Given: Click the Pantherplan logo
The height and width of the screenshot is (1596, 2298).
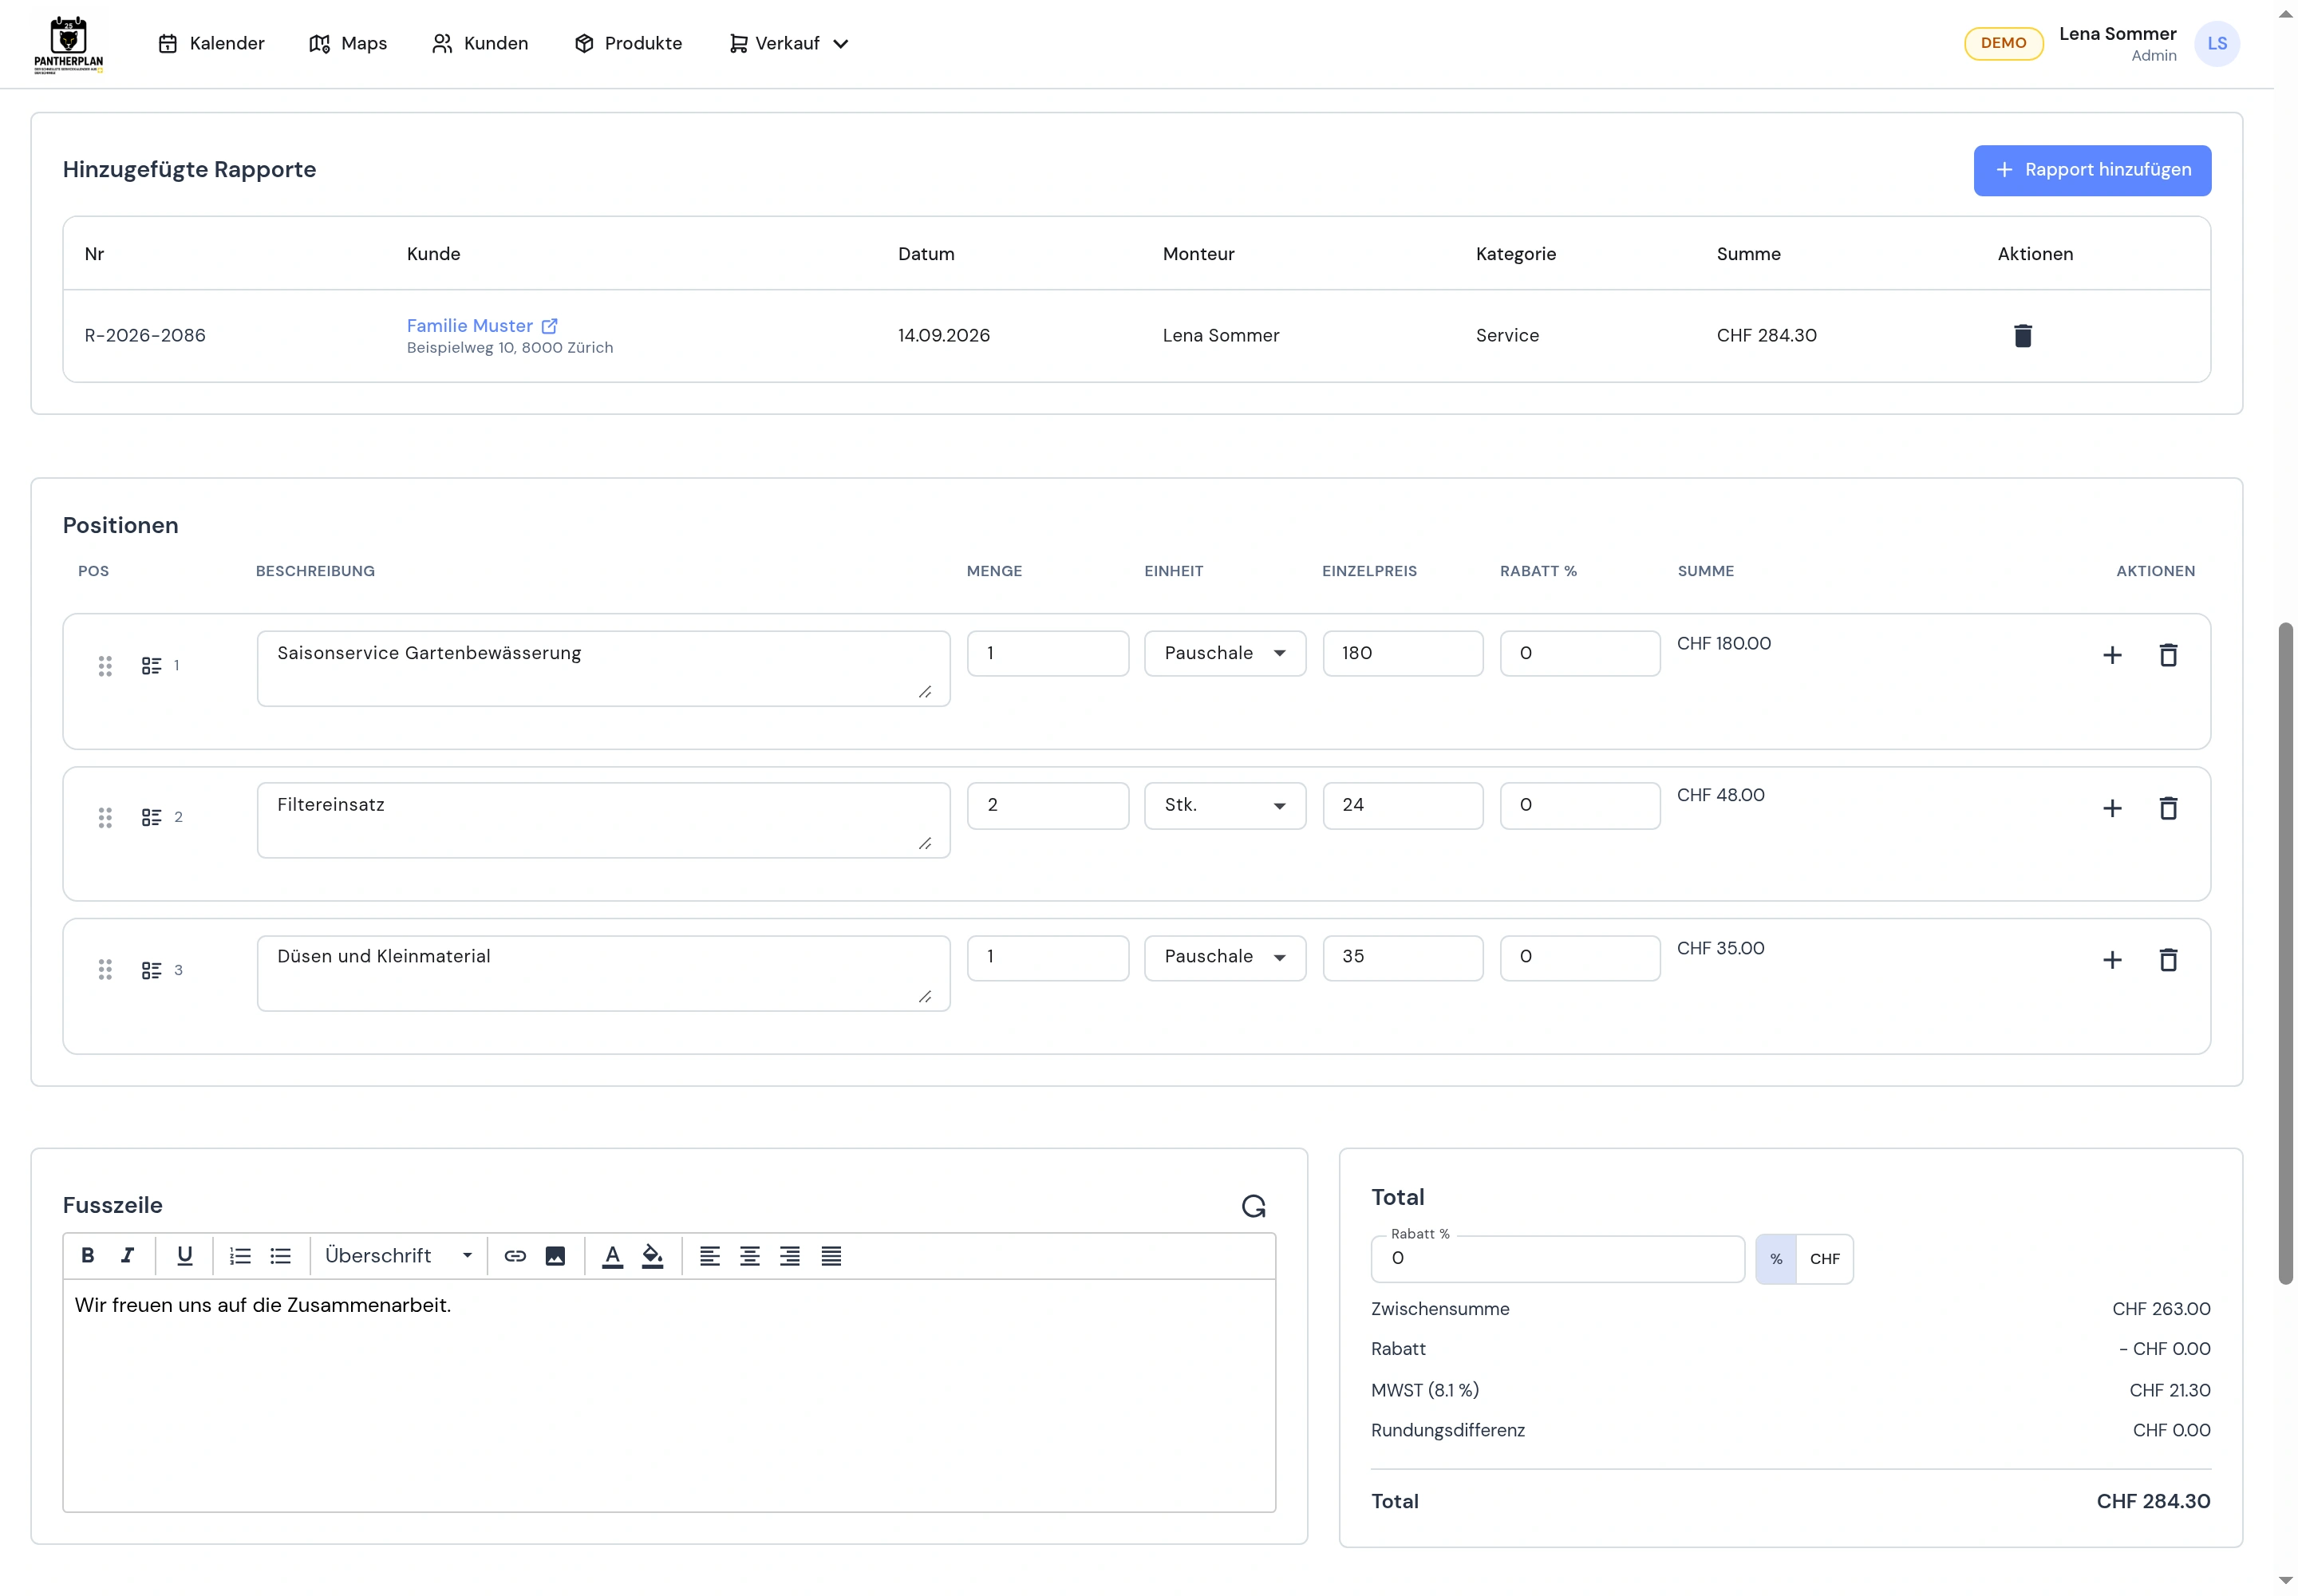Looking at the screenshot, I should click(68, 44).
